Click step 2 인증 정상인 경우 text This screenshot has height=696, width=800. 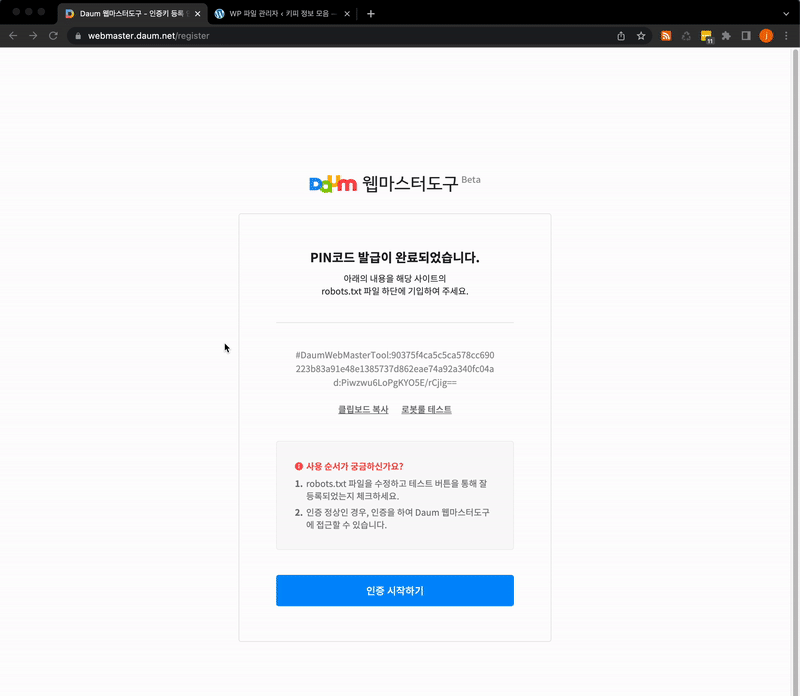397,518
